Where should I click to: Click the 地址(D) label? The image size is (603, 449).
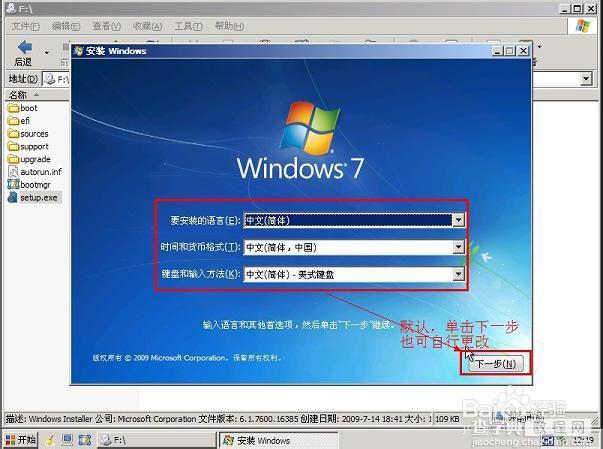click(x=23, y=79)
